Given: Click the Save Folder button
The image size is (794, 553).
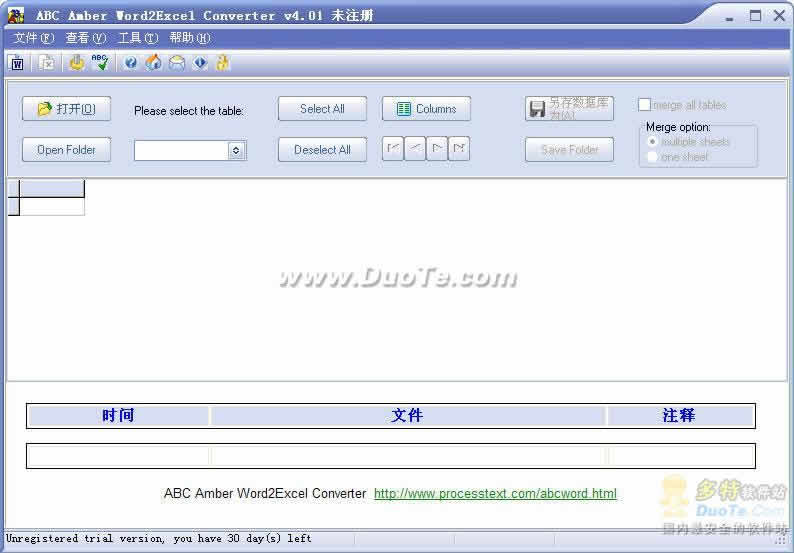Looking at the screenshot, I should (x=569, y=150).
